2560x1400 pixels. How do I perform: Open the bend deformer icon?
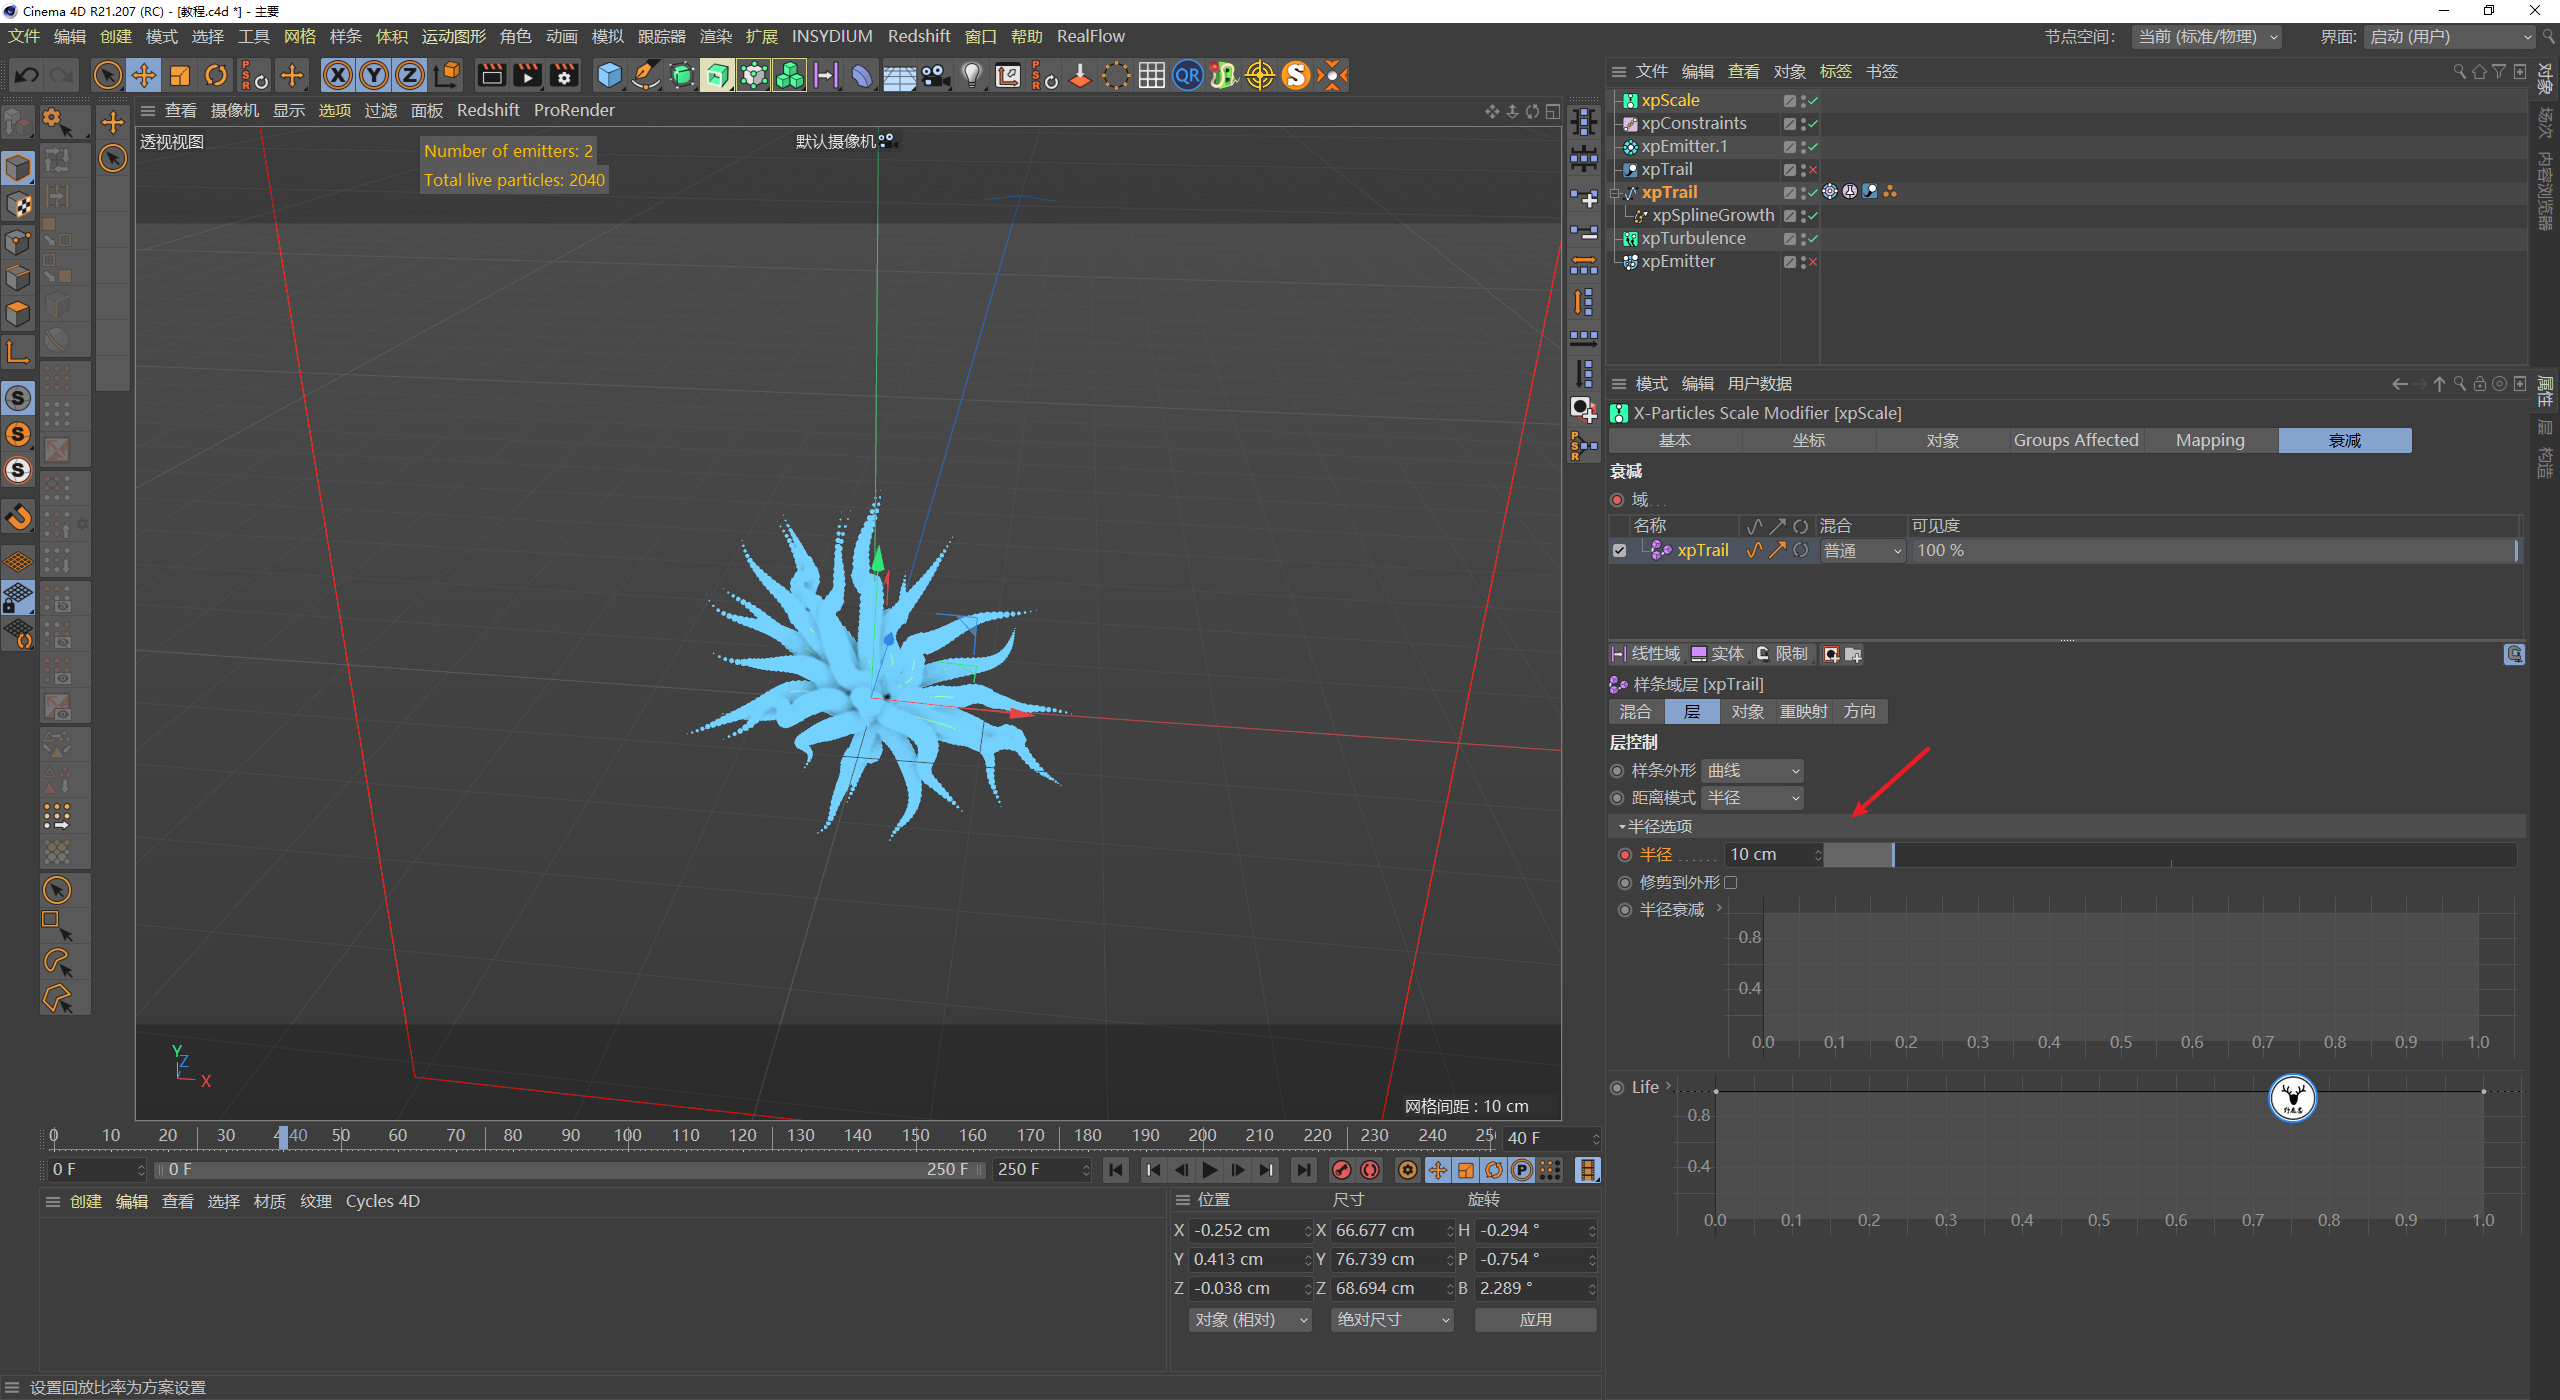click(x=862, y=75)
